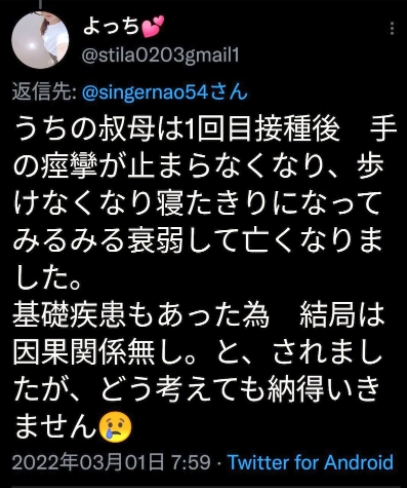Screen dimensions: 407x488
Task: Open the three-dot more options menu
Action: click(392, 29)
